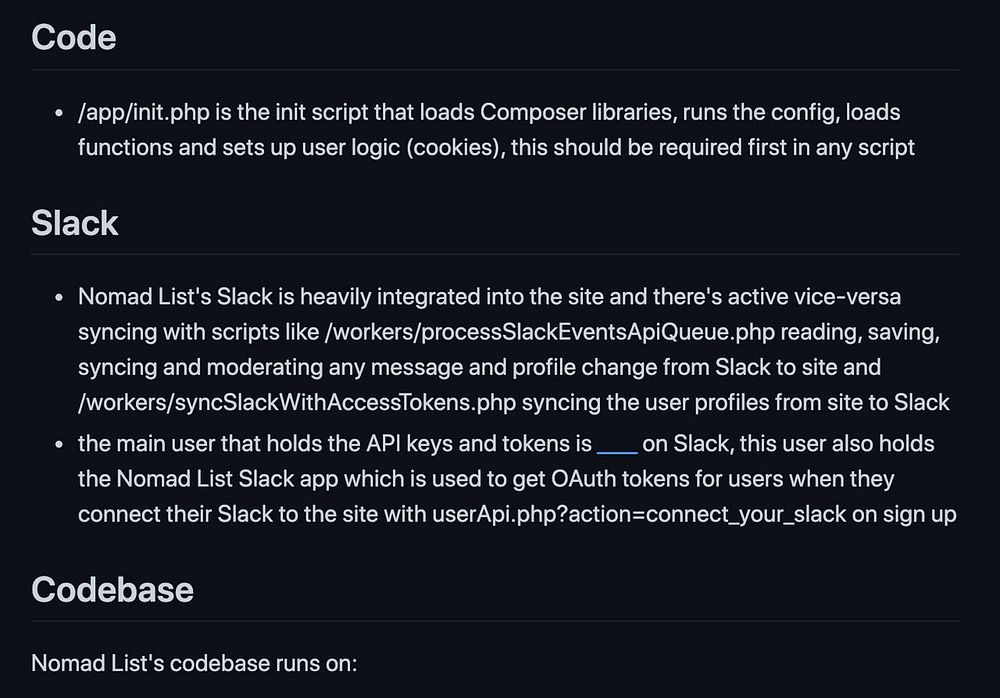Click the words "Composer libraries"
Image resolution: width=1000 pixels, height=698 pixels.
[x=565, y=112]
